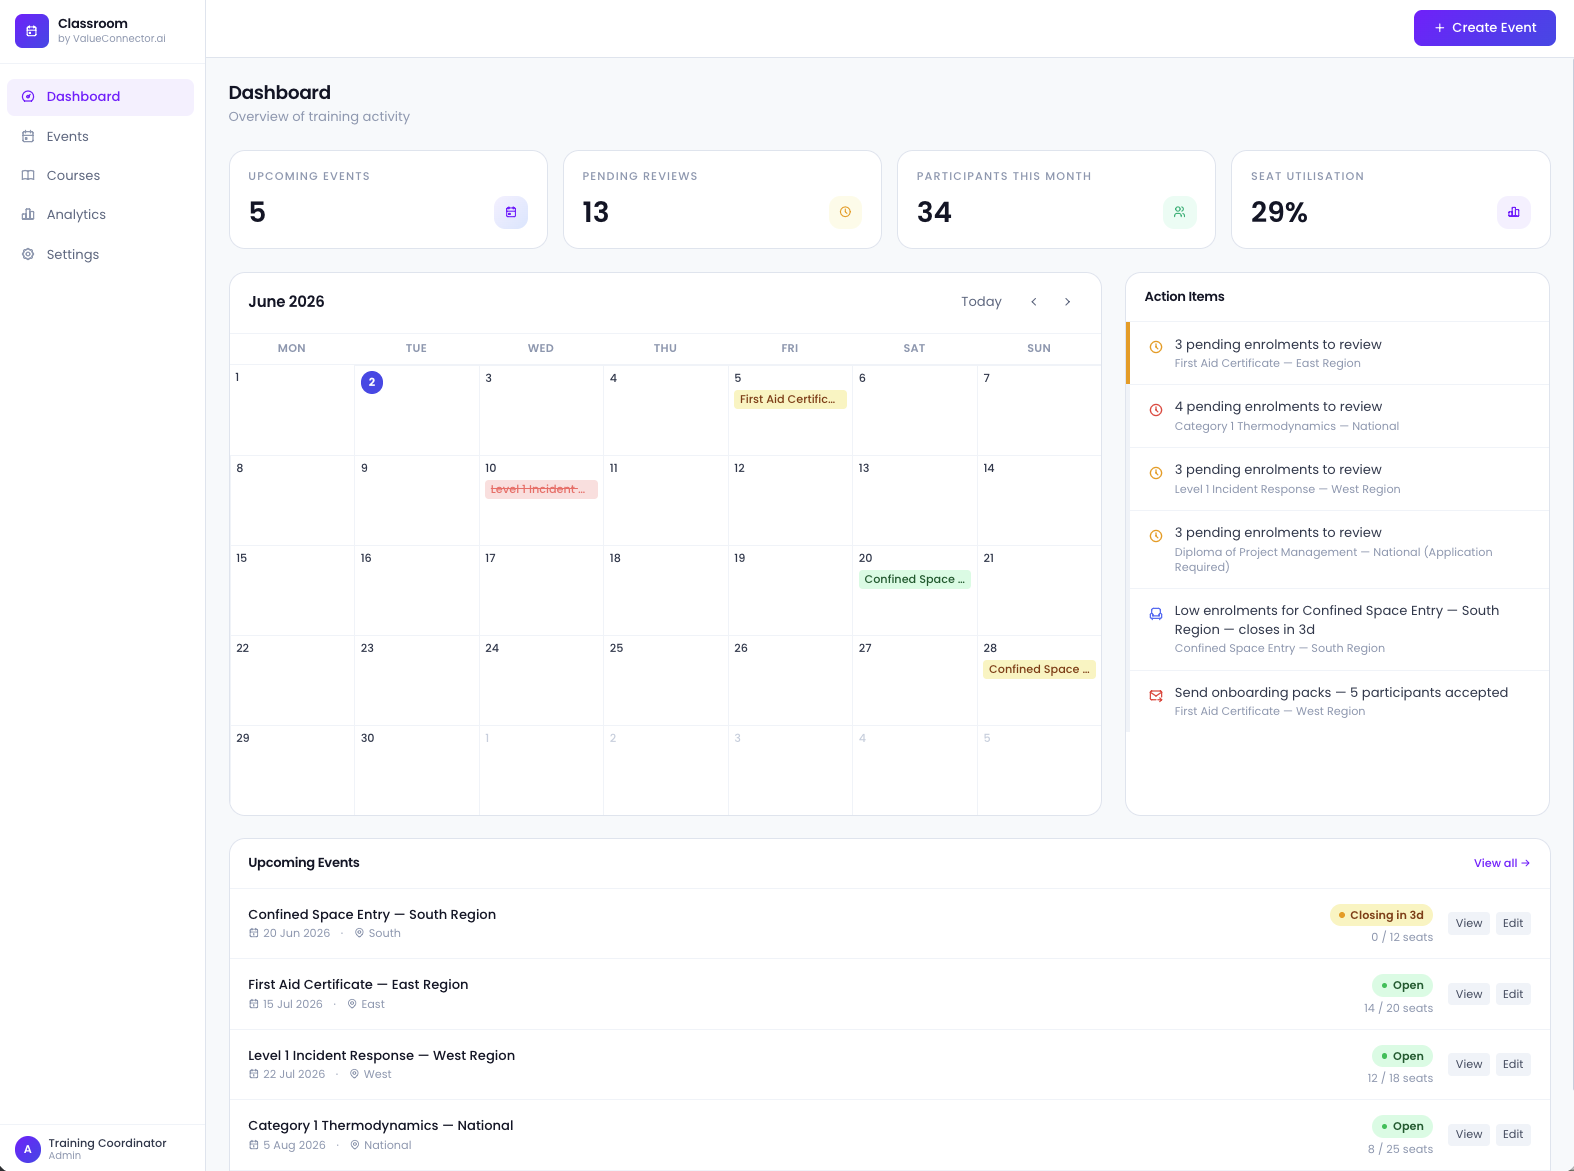Image resolution: width=1574 pixels, height=1171 pixels.
Task: Click the clock icon for Diploma of Project Management
Action: coord(1156,536)
